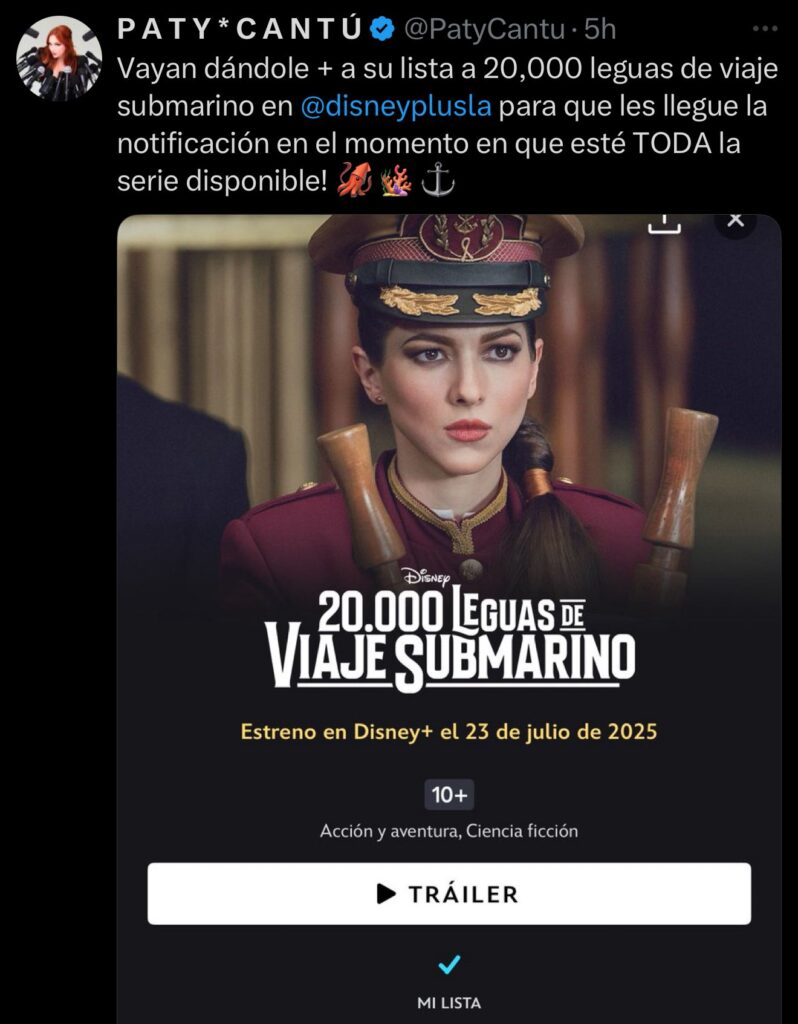Click the blue verified badge
Viewport: 798px width, 1024px height.
[383, 29]
